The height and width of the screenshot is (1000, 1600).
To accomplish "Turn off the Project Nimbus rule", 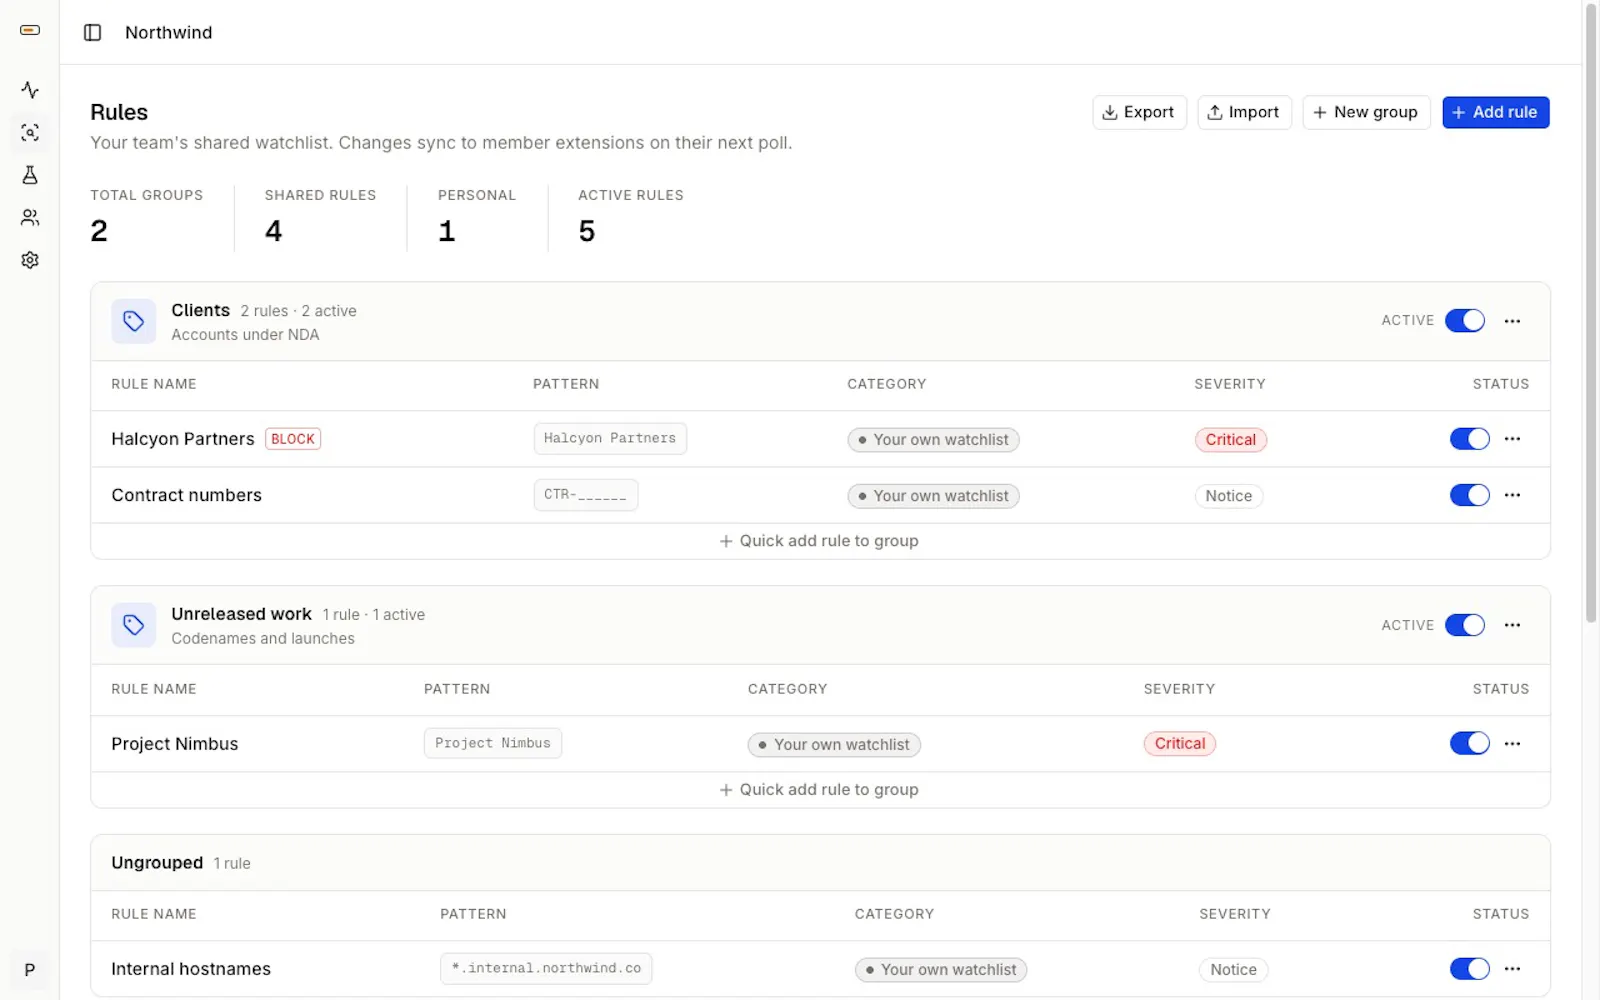I will (1470, 744).
